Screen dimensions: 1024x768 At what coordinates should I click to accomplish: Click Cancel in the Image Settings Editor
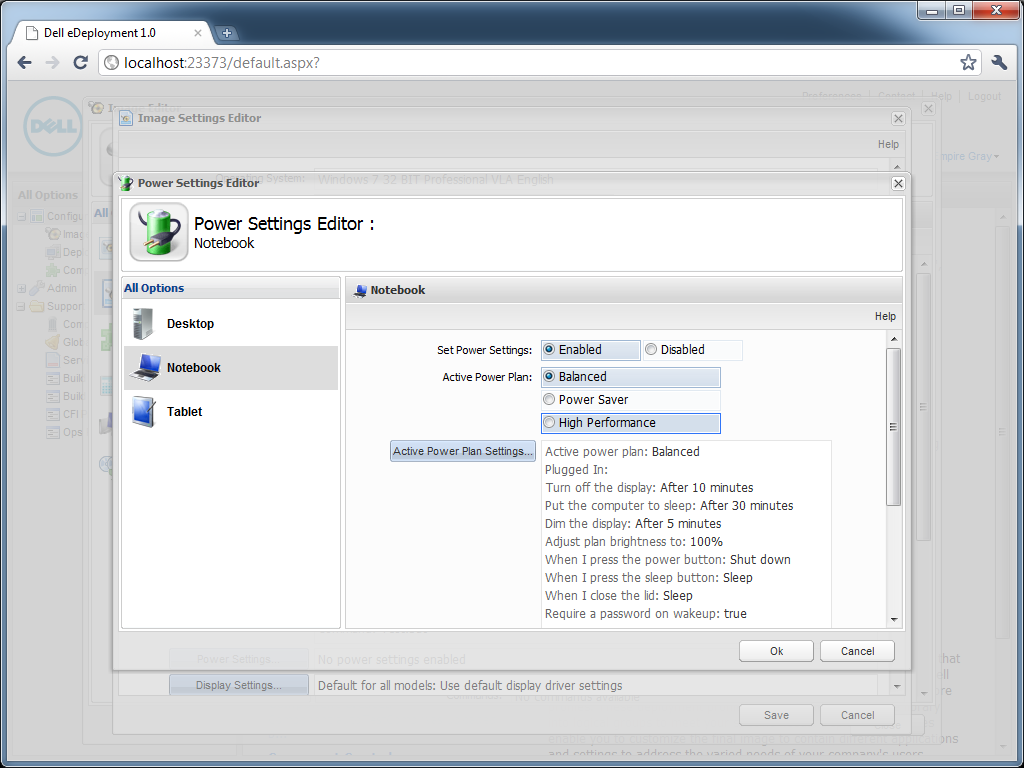857,715
